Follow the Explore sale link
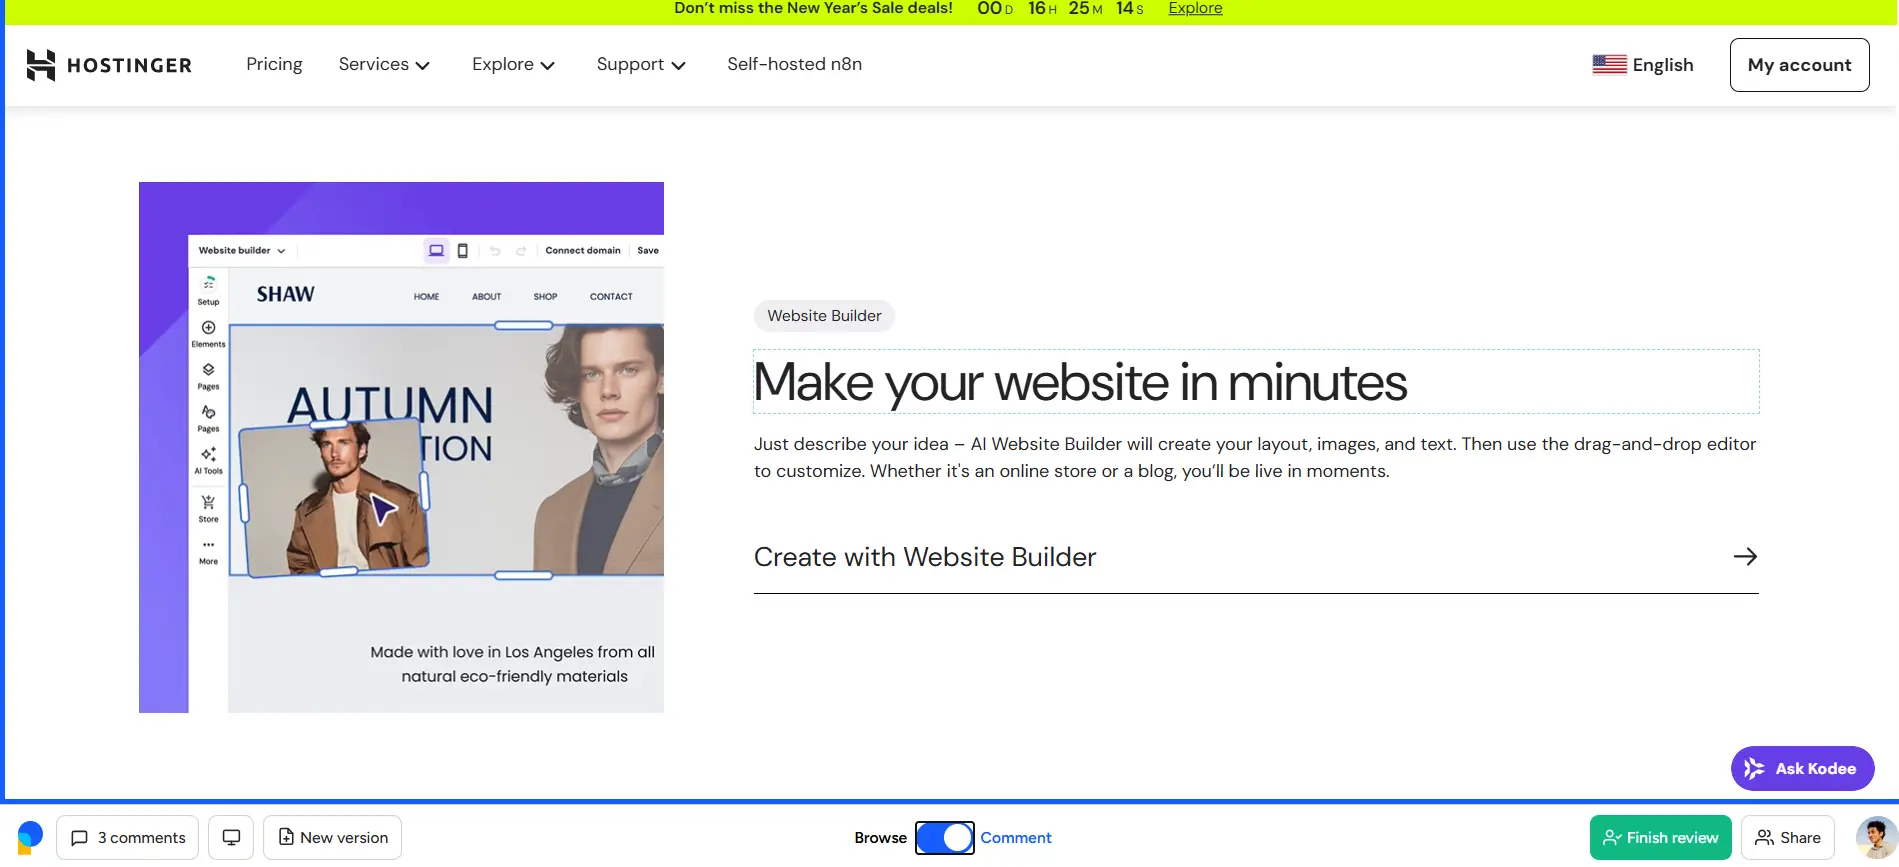Image resolution: width=1899 pixels, height=867 pixels. 1195,9
